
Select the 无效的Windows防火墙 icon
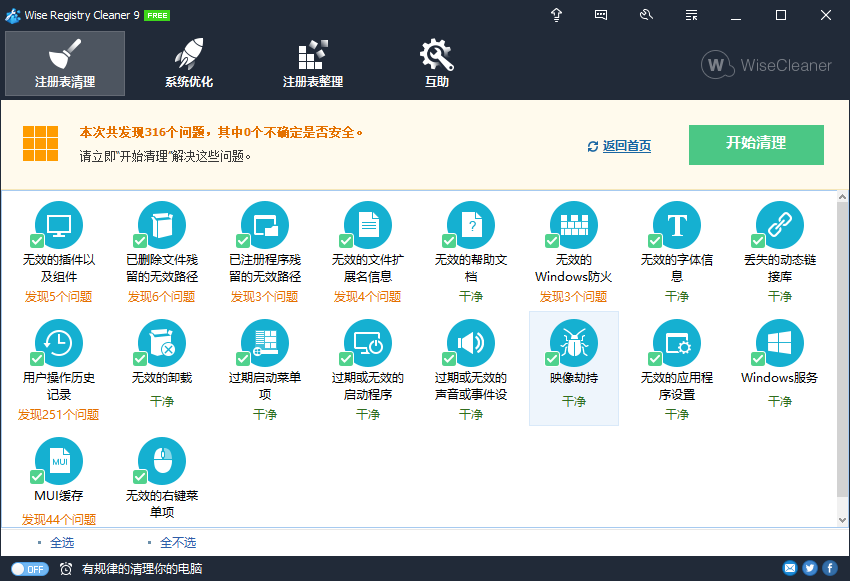[574, 225]
